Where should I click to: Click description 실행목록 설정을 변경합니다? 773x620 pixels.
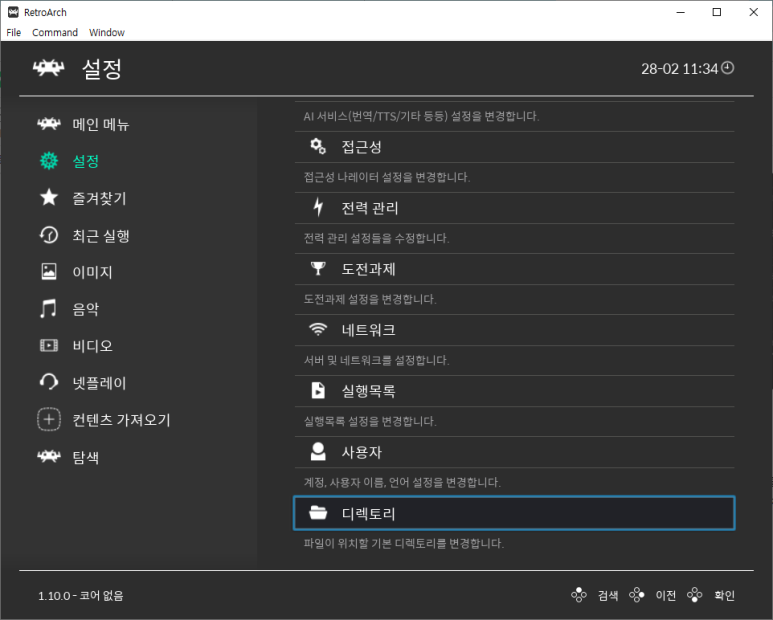coord(370,421)
